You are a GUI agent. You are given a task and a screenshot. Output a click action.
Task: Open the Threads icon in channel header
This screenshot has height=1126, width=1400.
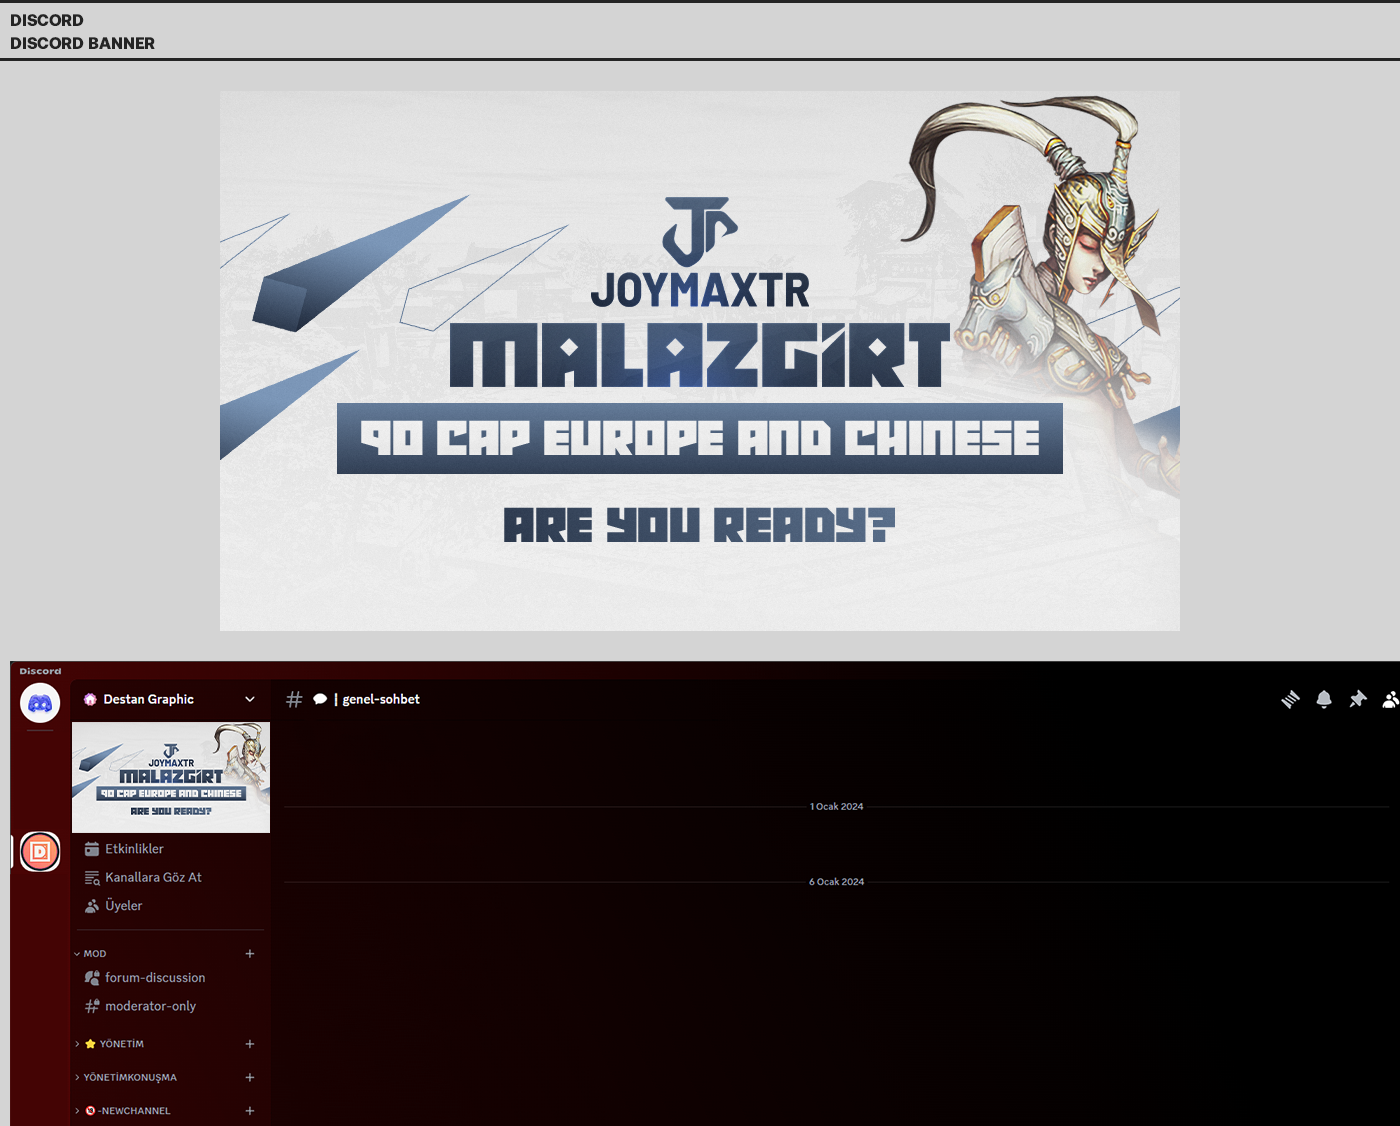coord(1290,700)
